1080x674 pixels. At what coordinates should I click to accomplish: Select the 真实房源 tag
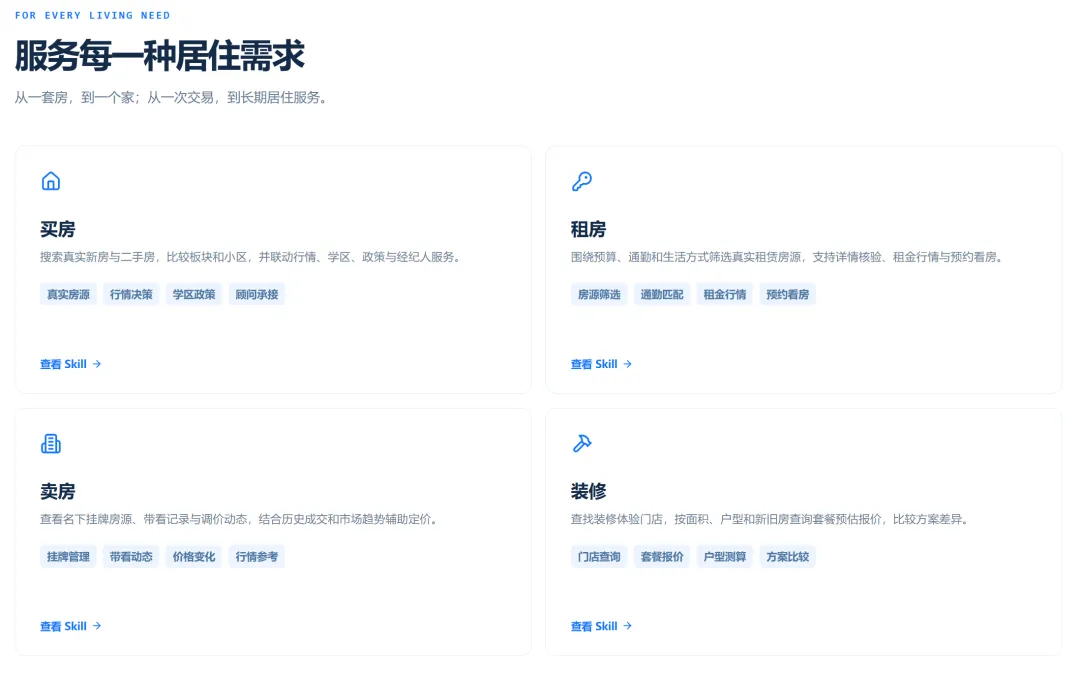click(x=68, y=295)
